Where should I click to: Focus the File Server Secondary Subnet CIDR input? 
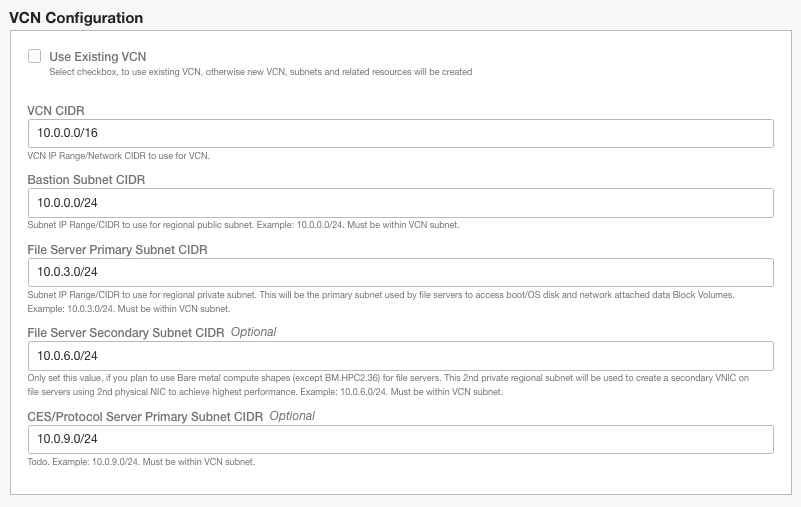click(400, 356)
